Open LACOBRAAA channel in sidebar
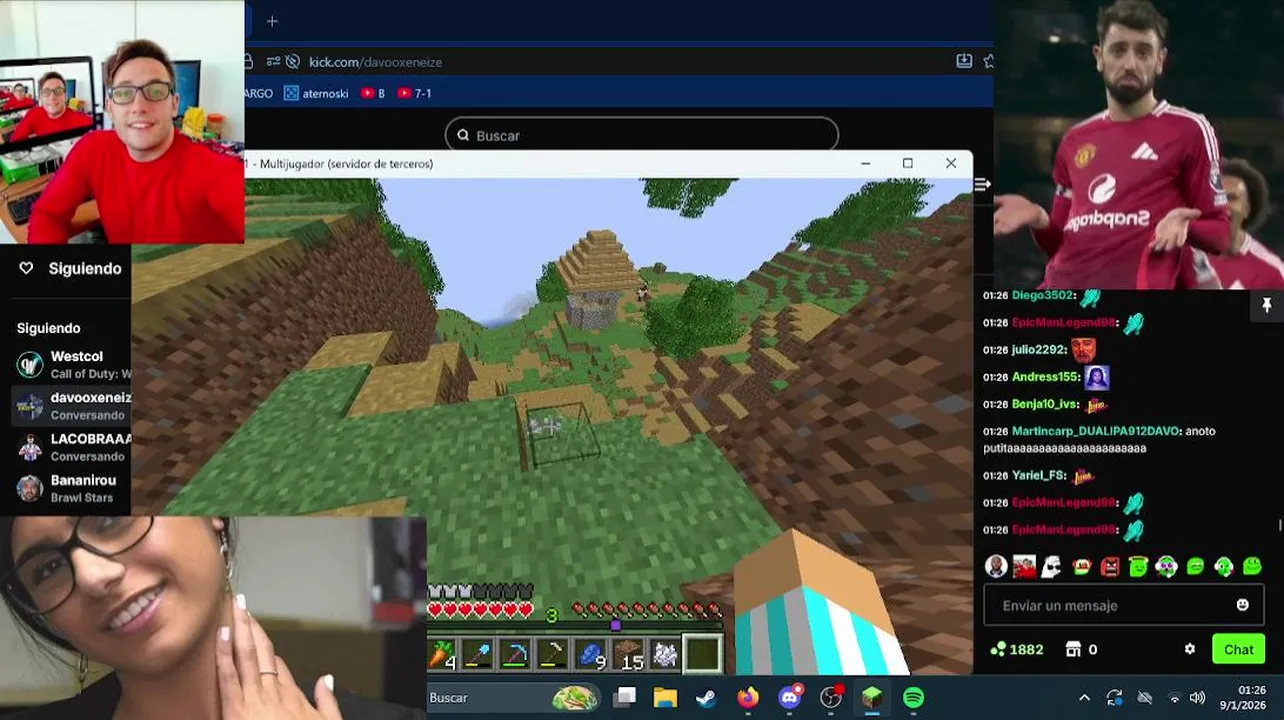The width and height of the screenshot is (1284, 720). coord(70,447)
